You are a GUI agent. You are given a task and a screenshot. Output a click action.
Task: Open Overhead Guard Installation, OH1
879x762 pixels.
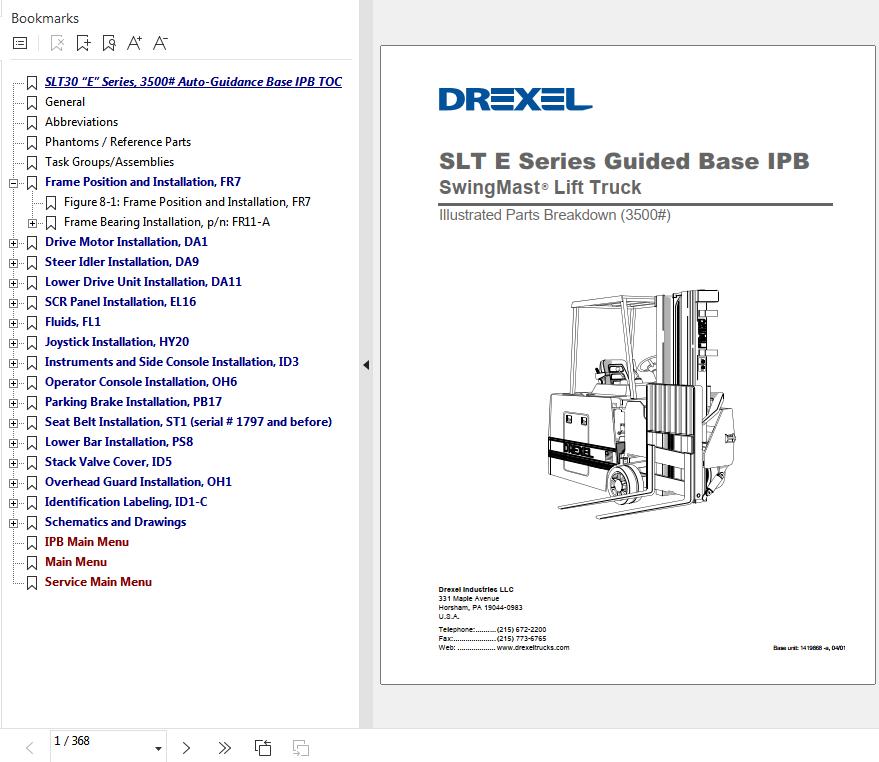[x=138, y=482]
